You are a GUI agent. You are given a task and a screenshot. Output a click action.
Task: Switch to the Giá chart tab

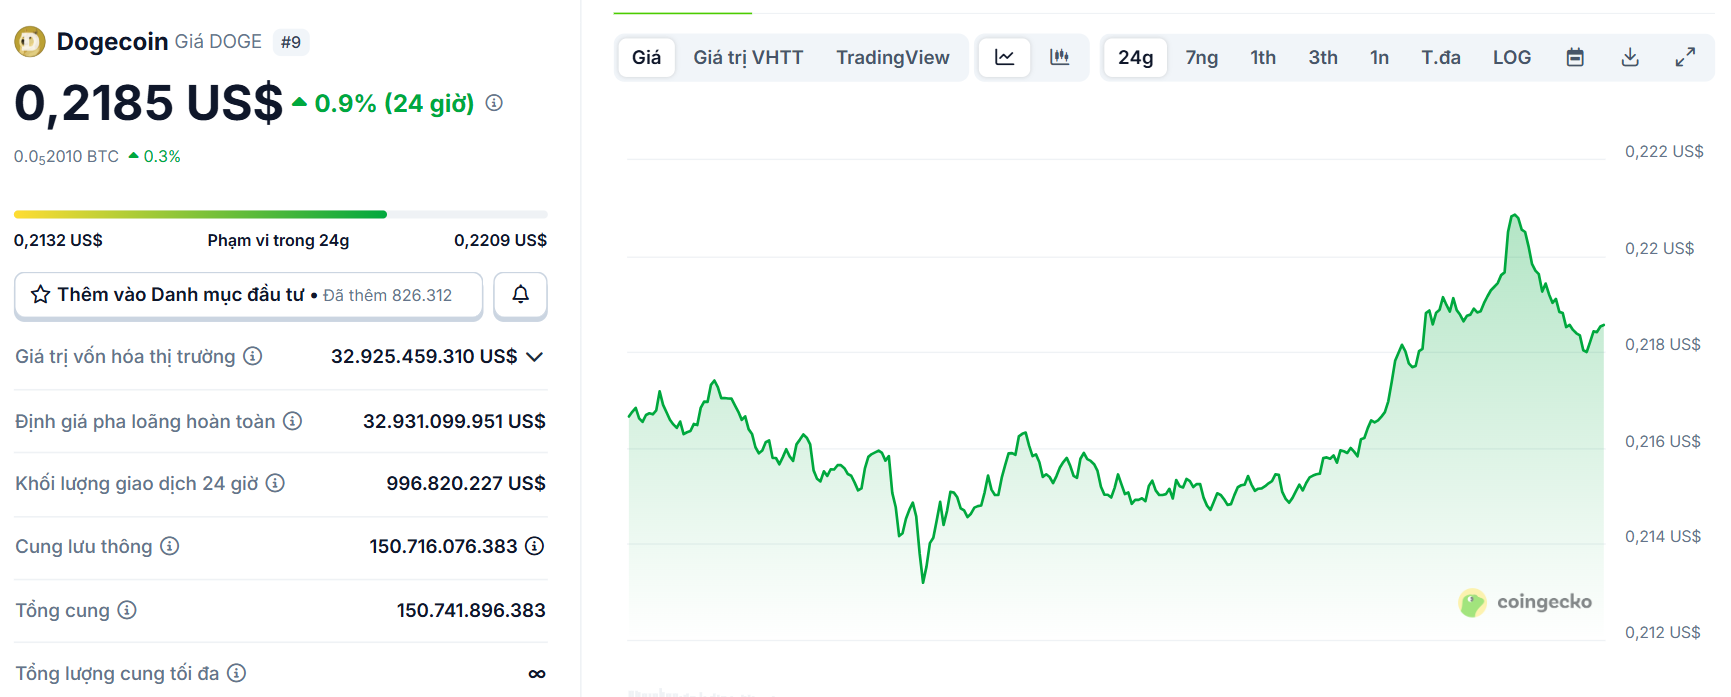tap(646, 57)
